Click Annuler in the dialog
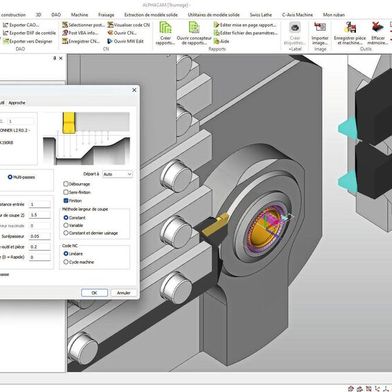This screenshot has height=392, width=392. pyautogui.click(x=124, y=293)
